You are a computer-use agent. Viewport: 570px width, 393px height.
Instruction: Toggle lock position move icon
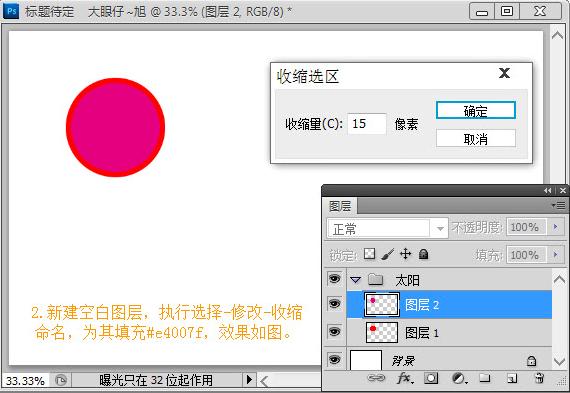tap(405, 253)
